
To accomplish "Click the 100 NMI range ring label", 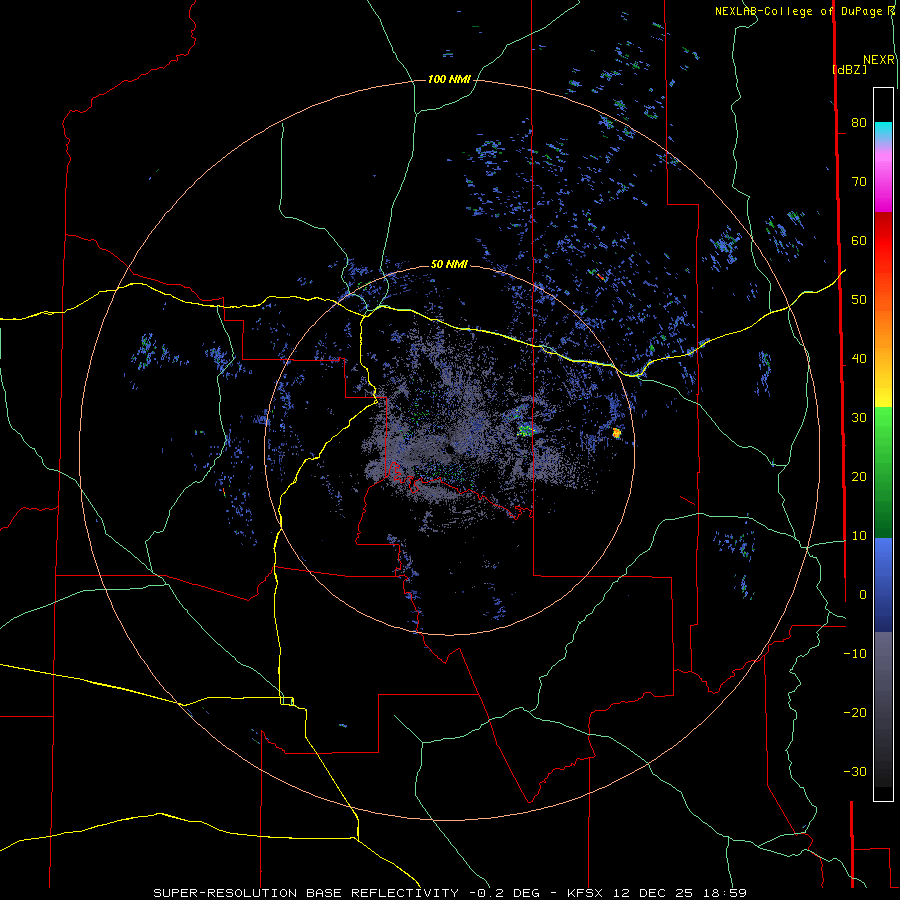I will point(449,79).
